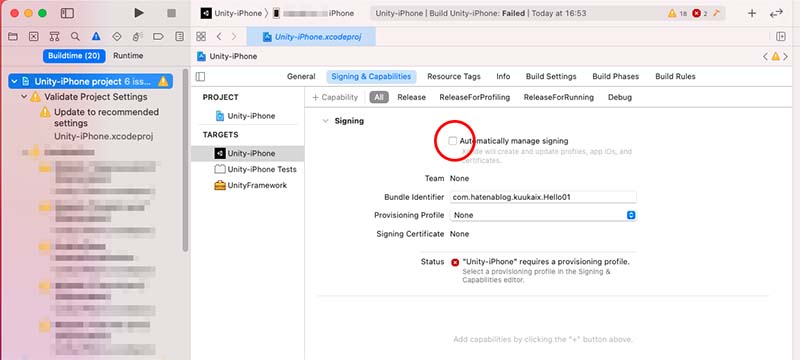Switch to Runtime issues
The width and height of the screenshot is (800, 360).
point(128,56)
